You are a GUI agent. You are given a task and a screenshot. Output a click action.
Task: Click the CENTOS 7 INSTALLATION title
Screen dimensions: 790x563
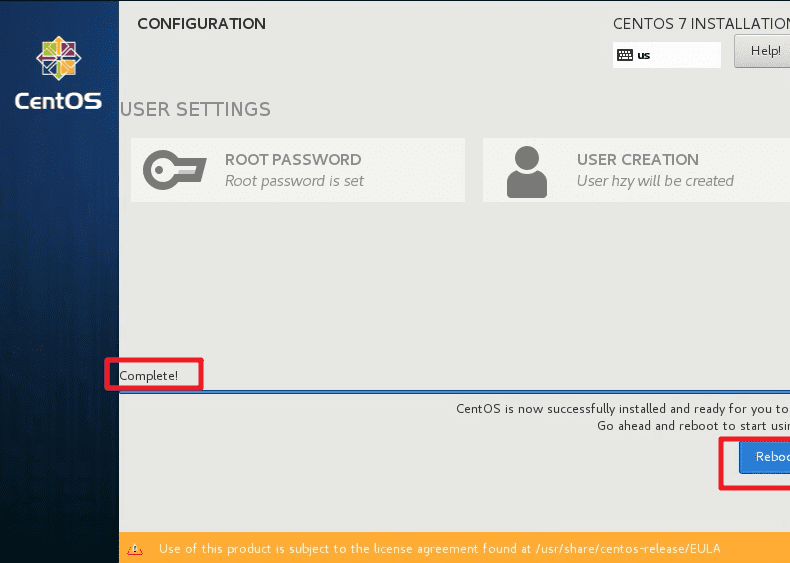pyautogui.click(x=701, y=24)
